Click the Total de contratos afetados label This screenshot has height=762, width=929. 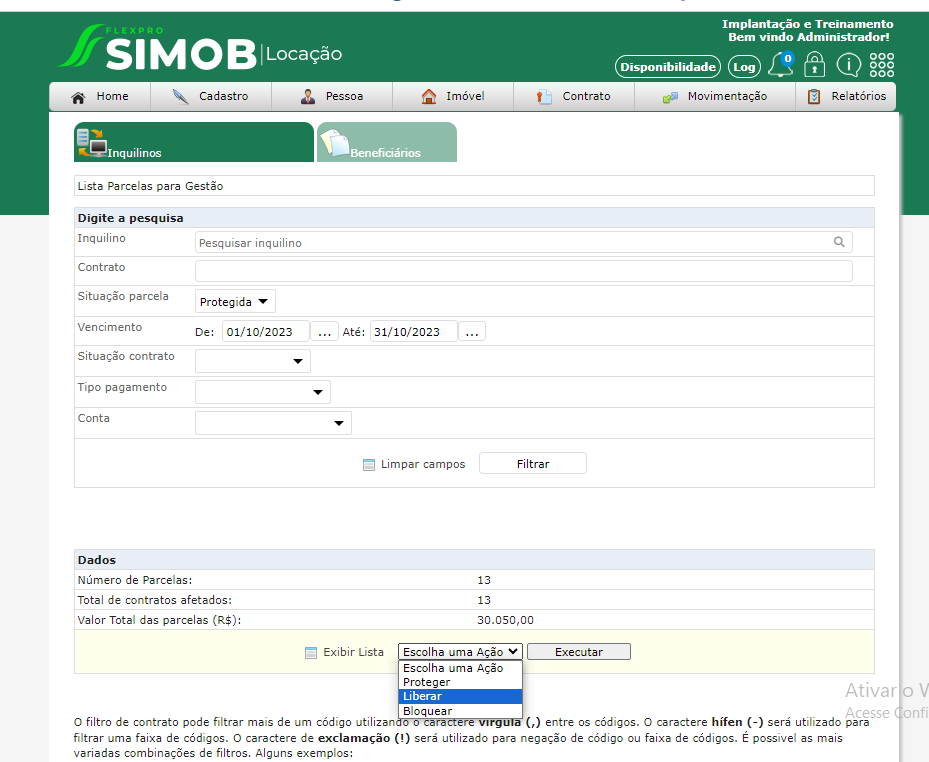pos(155,600)
